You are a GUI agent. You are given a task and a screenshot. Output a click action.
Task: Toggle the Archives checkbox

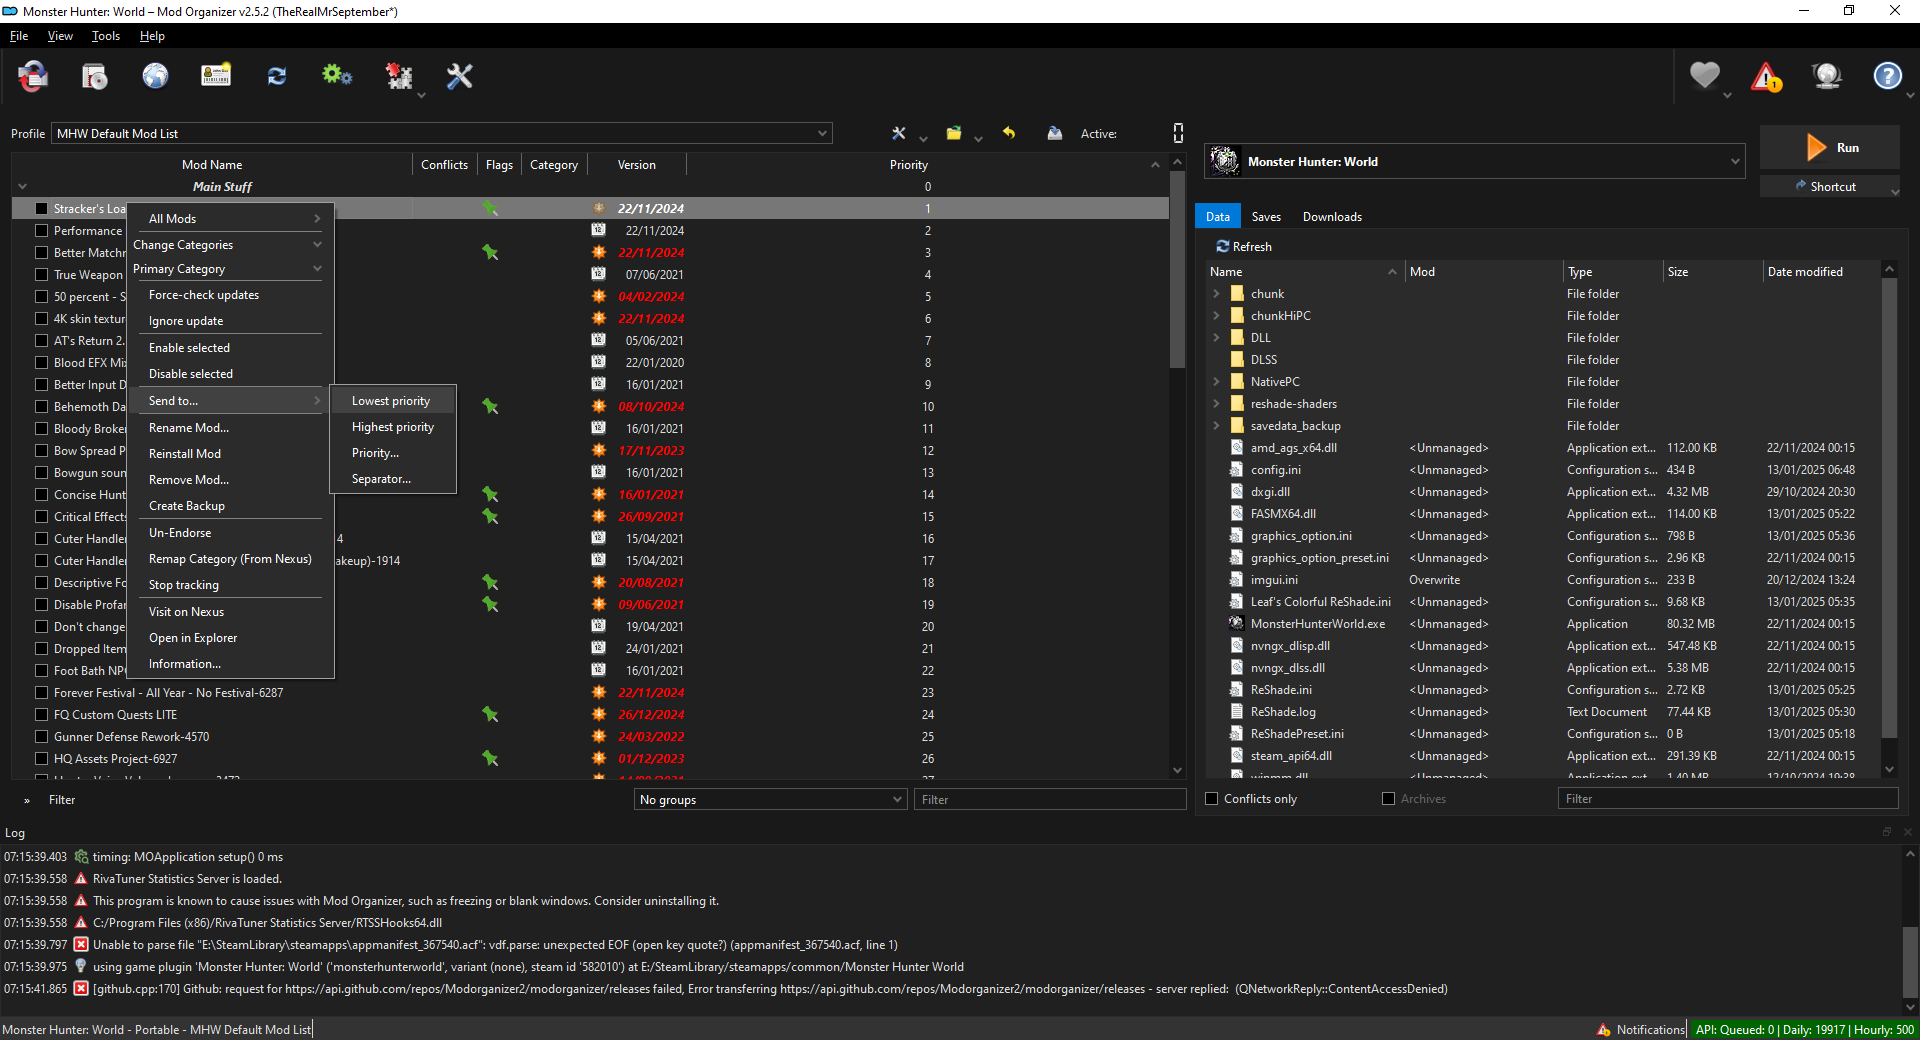click(1388, 799)
